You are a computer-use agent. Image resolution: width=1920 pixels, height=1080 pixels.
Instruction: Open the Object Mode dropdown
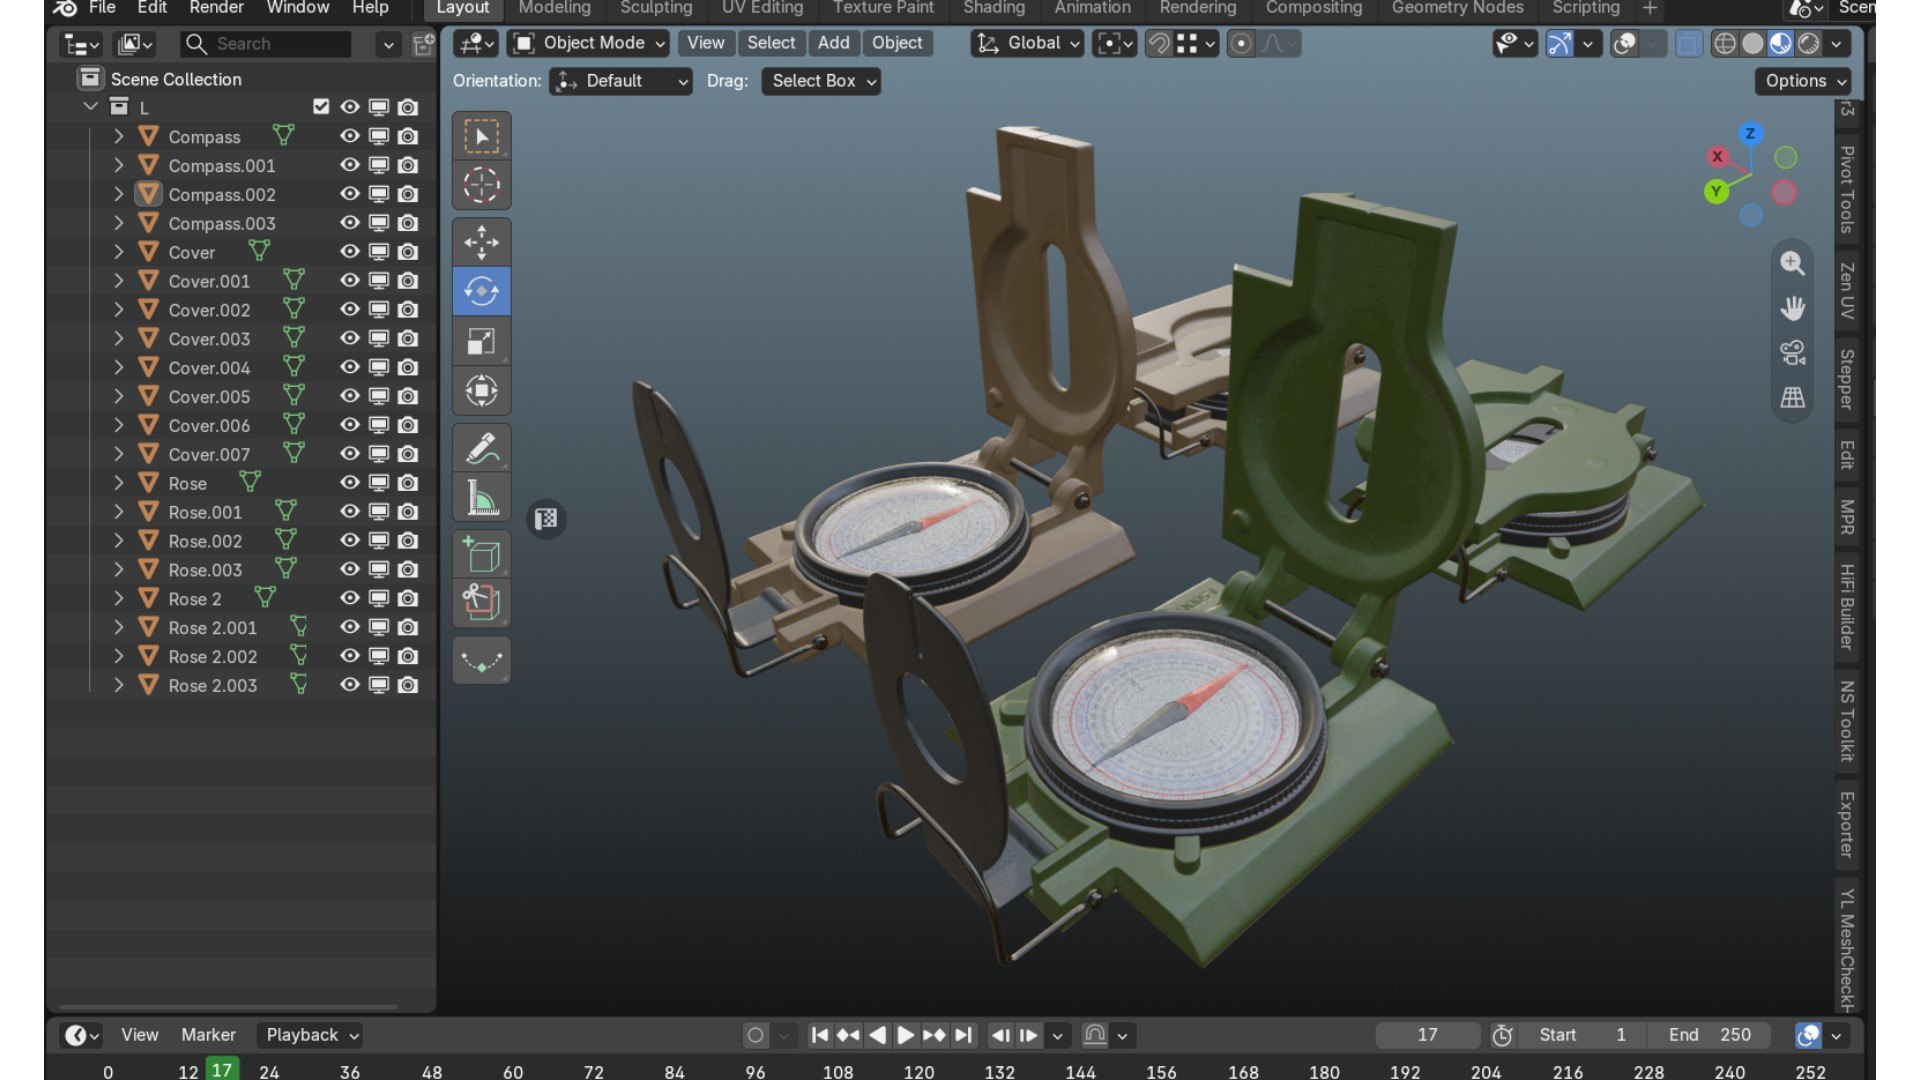(589, 43)
